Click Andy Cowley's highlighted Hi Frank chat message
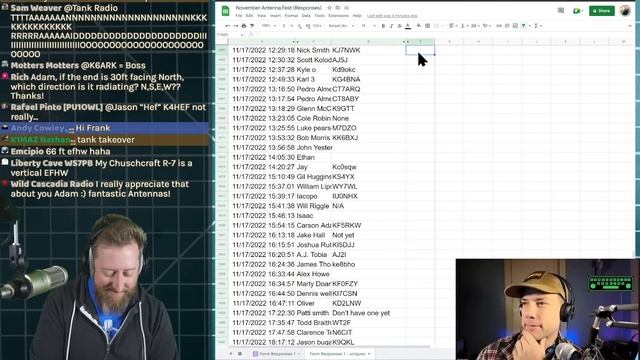 point(105,128)
